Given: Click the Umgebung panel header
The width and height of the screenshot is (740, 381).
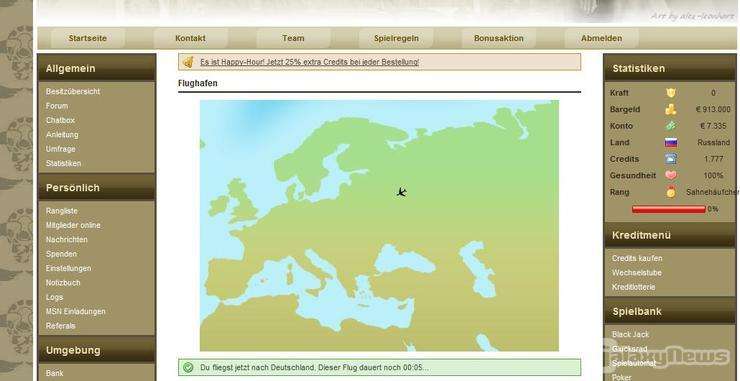Looking at the screenshot, I should 97,350.
